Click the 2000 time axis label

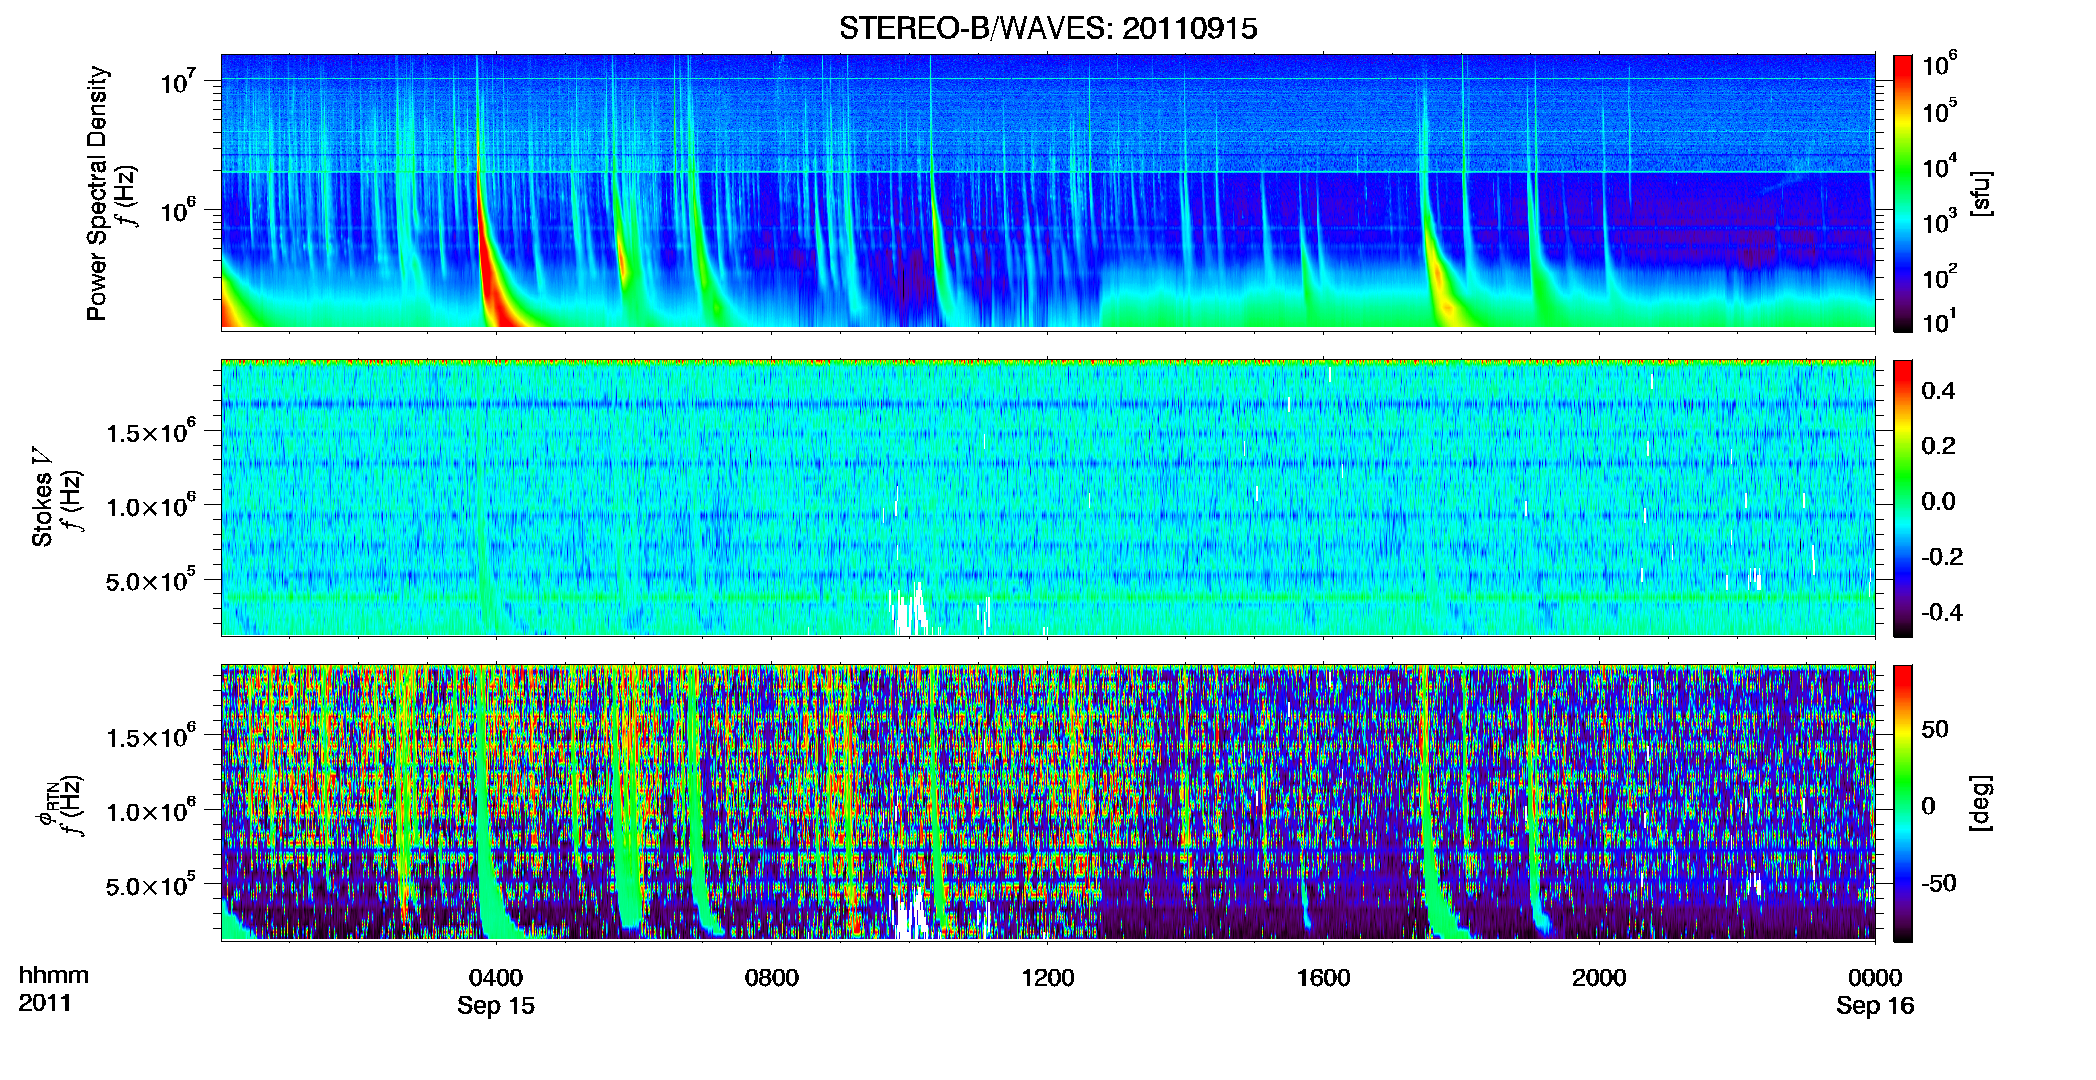coord(1599,978)
